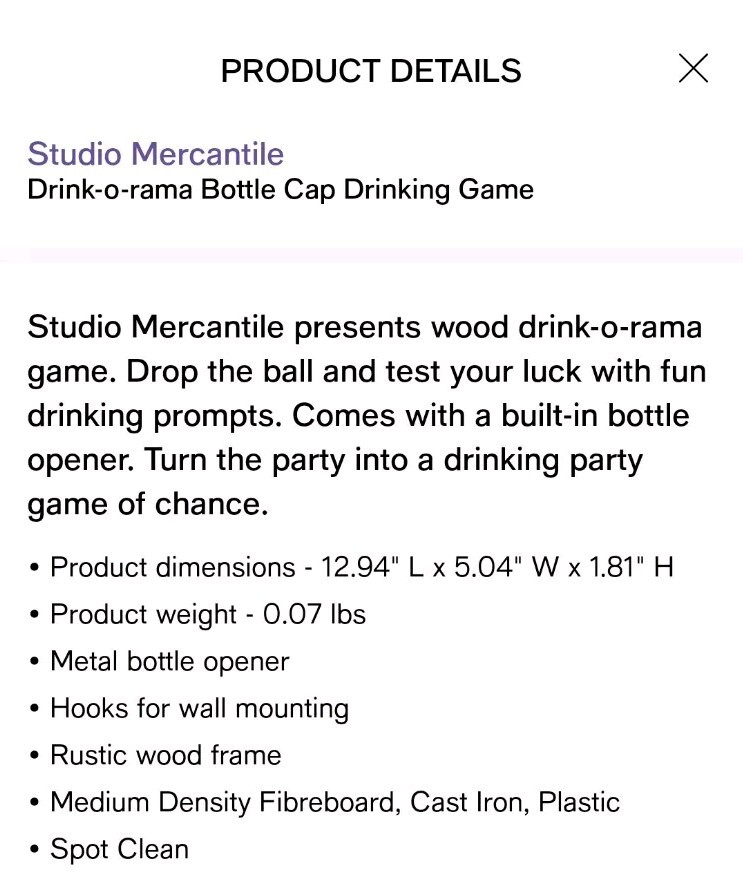
Task: Click the "Hooks for wall mounting" bullet
Action: (199, 709)
